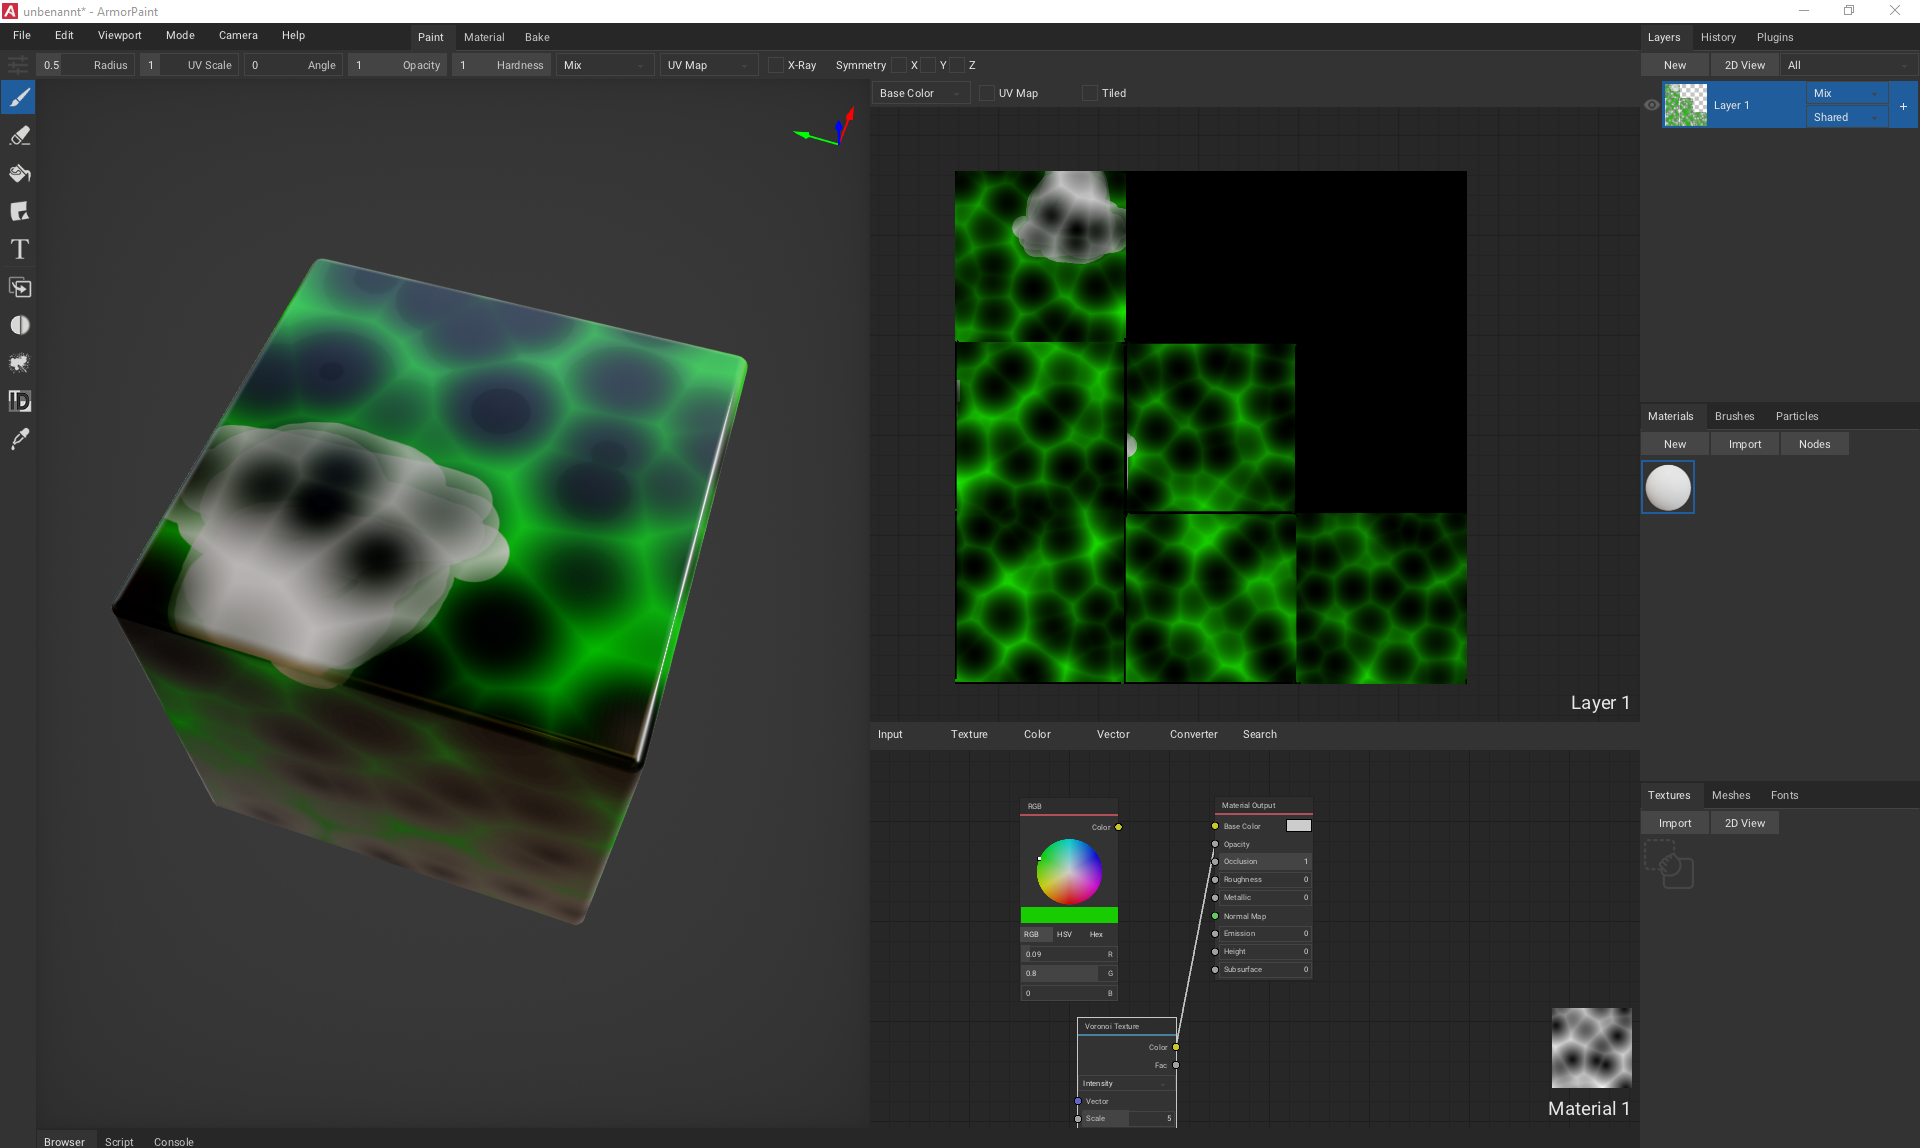Enable Symmetry Z checkbox
The width and height of the screenshot is (1920, 1148).
point(957,65)
